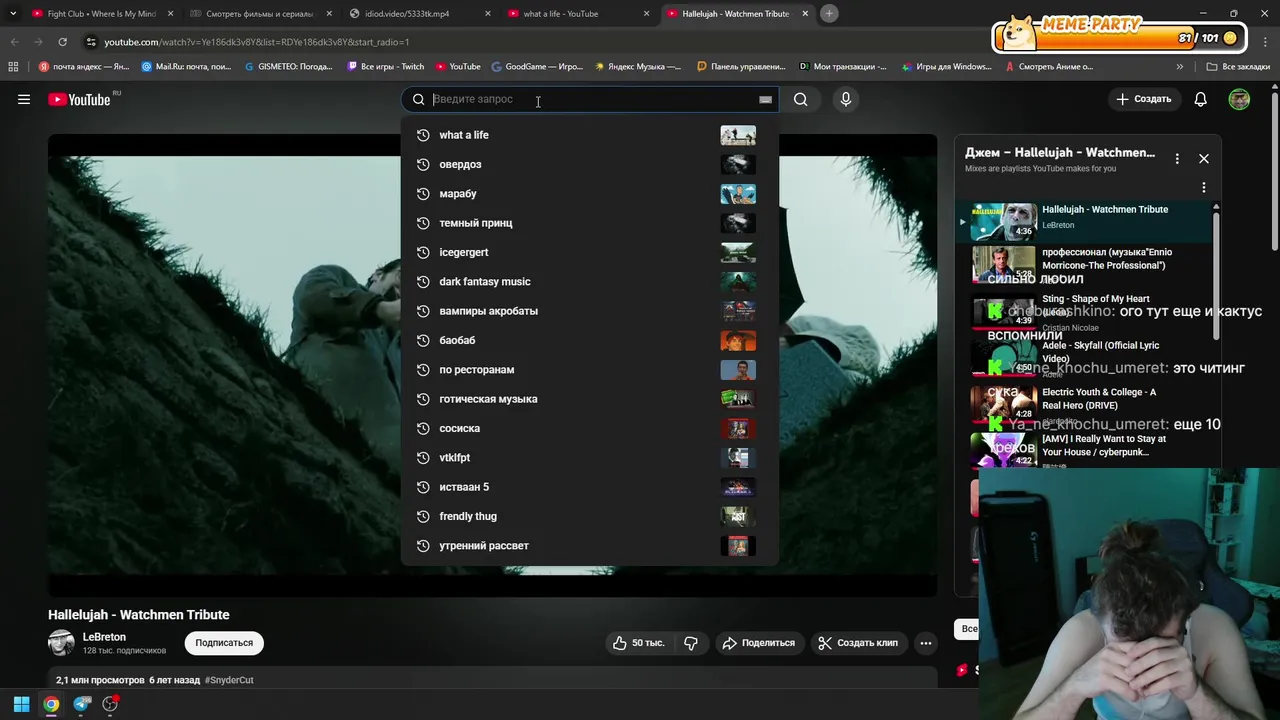Image resolution: width=1280 pixels, height=720 pixels.
Task: Click the Chrome icon in the taskbar
Action: click(51, 704)
